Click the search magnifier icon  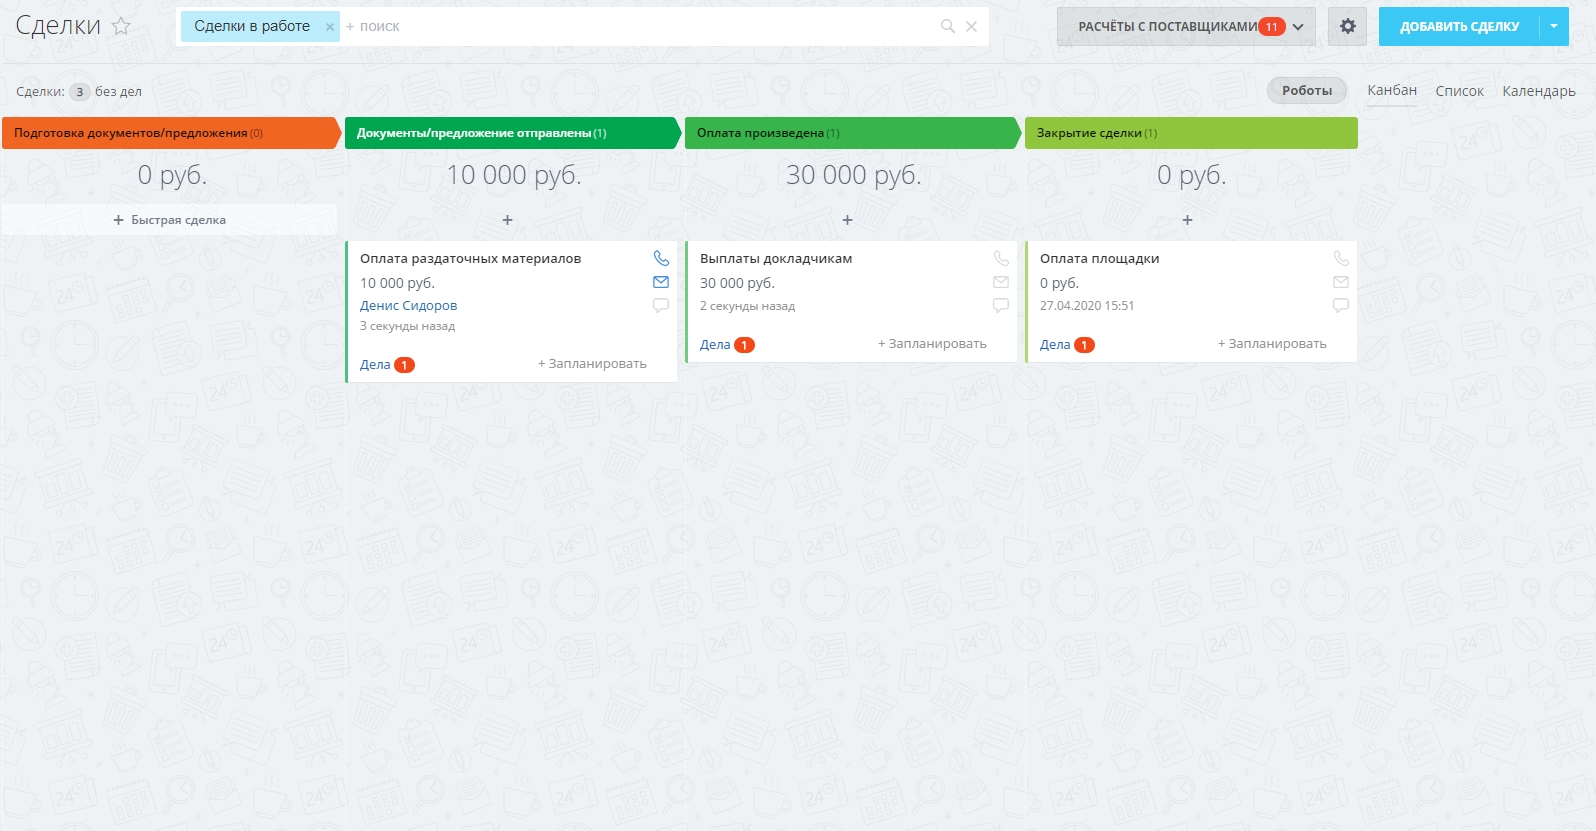tap(947, 26)
